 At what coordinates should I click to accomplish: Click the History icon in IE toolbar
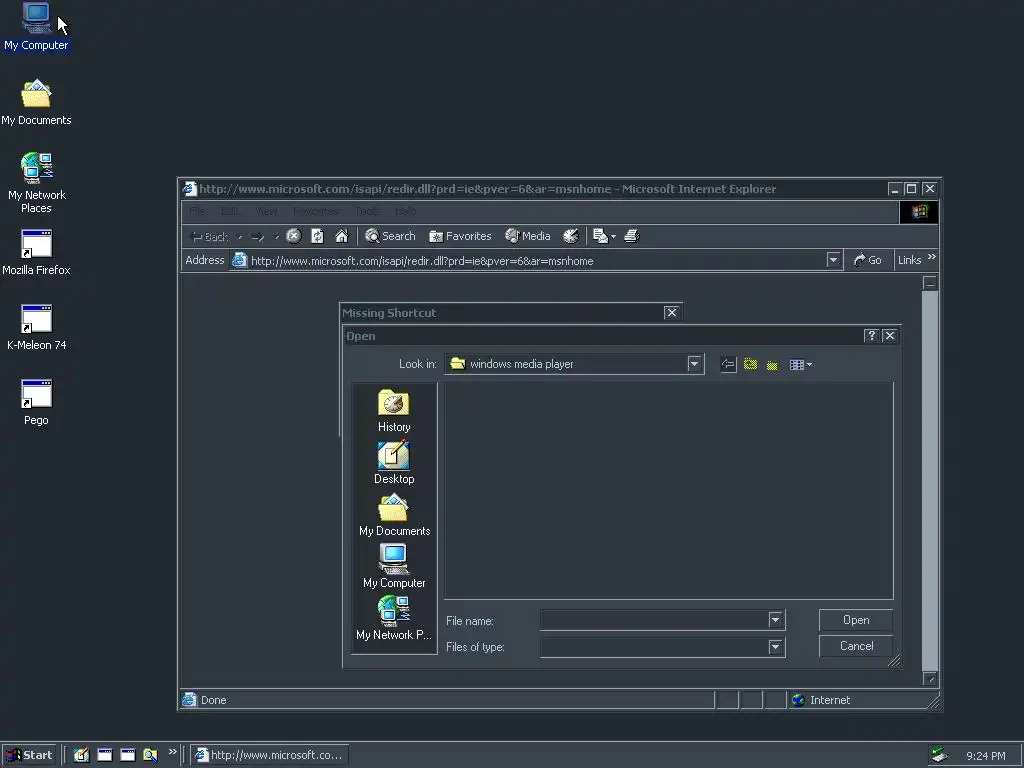click(571, 236)
